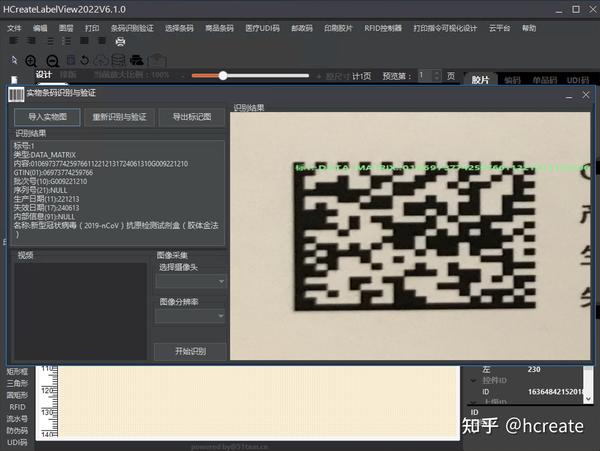The width and height of the screenshot is (600, 451).
Task: Switch to the 胶片 tab
Action: (x=480, y=79)
